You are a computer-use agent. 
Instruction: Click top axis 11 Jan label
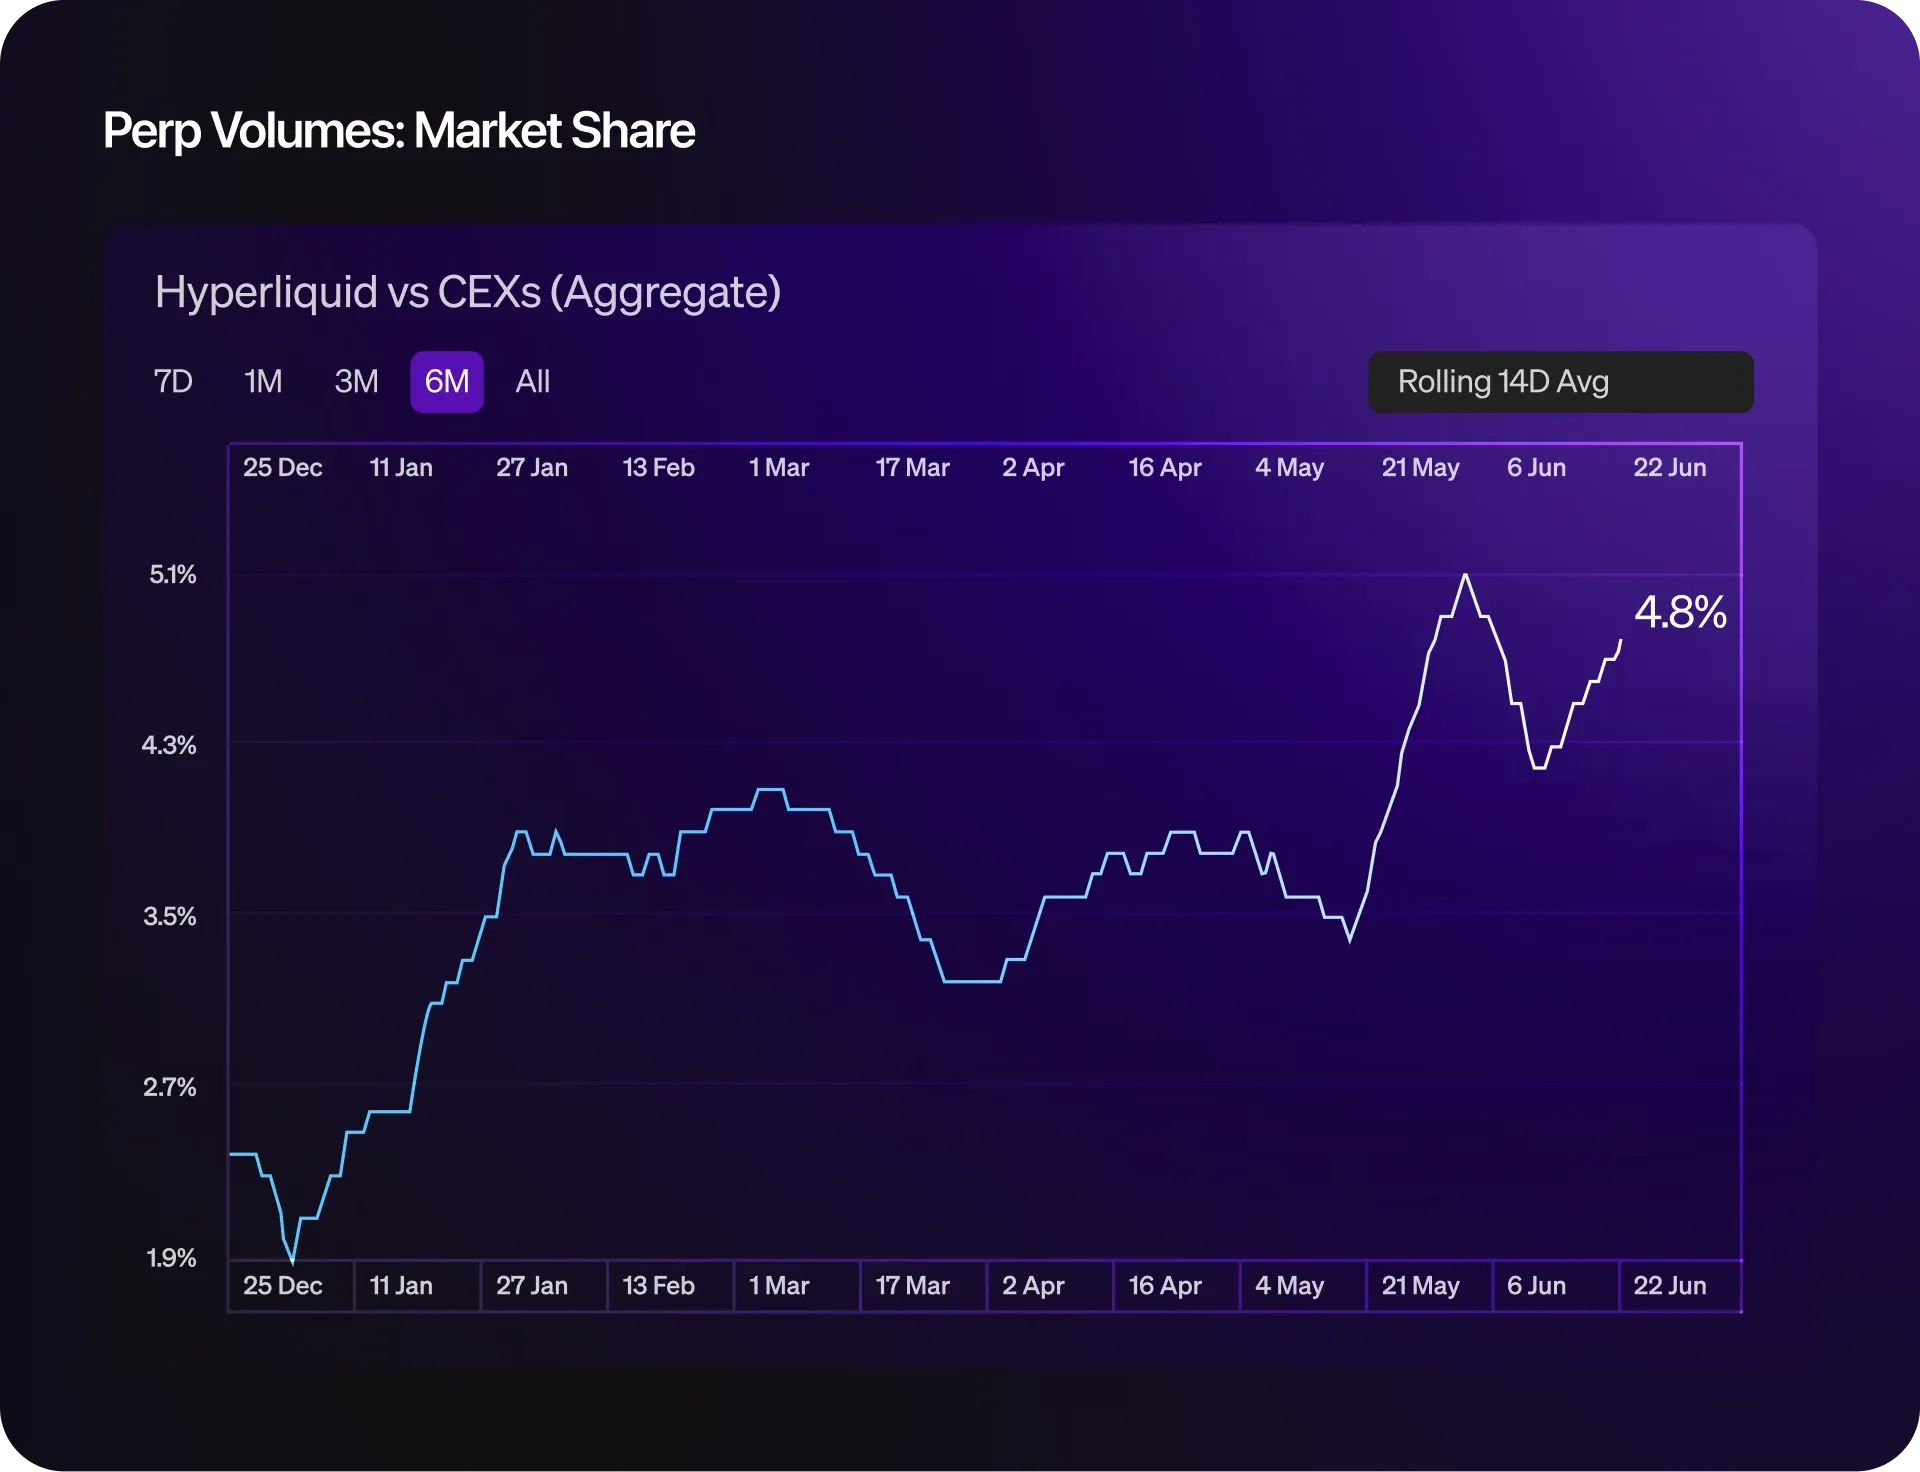pos(401,468)
